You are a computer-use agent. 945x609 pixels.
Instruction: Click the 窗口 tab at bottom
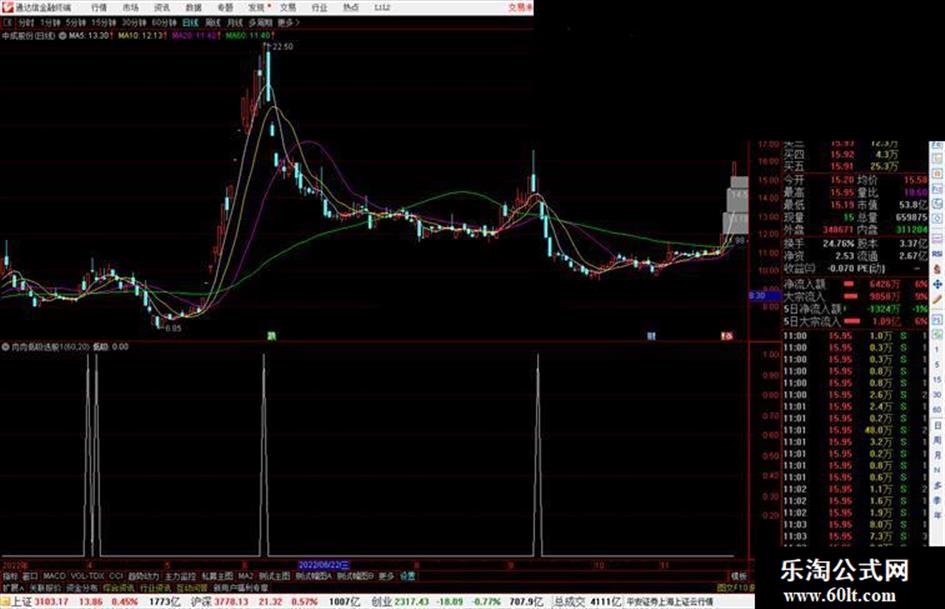pos(30,576)
